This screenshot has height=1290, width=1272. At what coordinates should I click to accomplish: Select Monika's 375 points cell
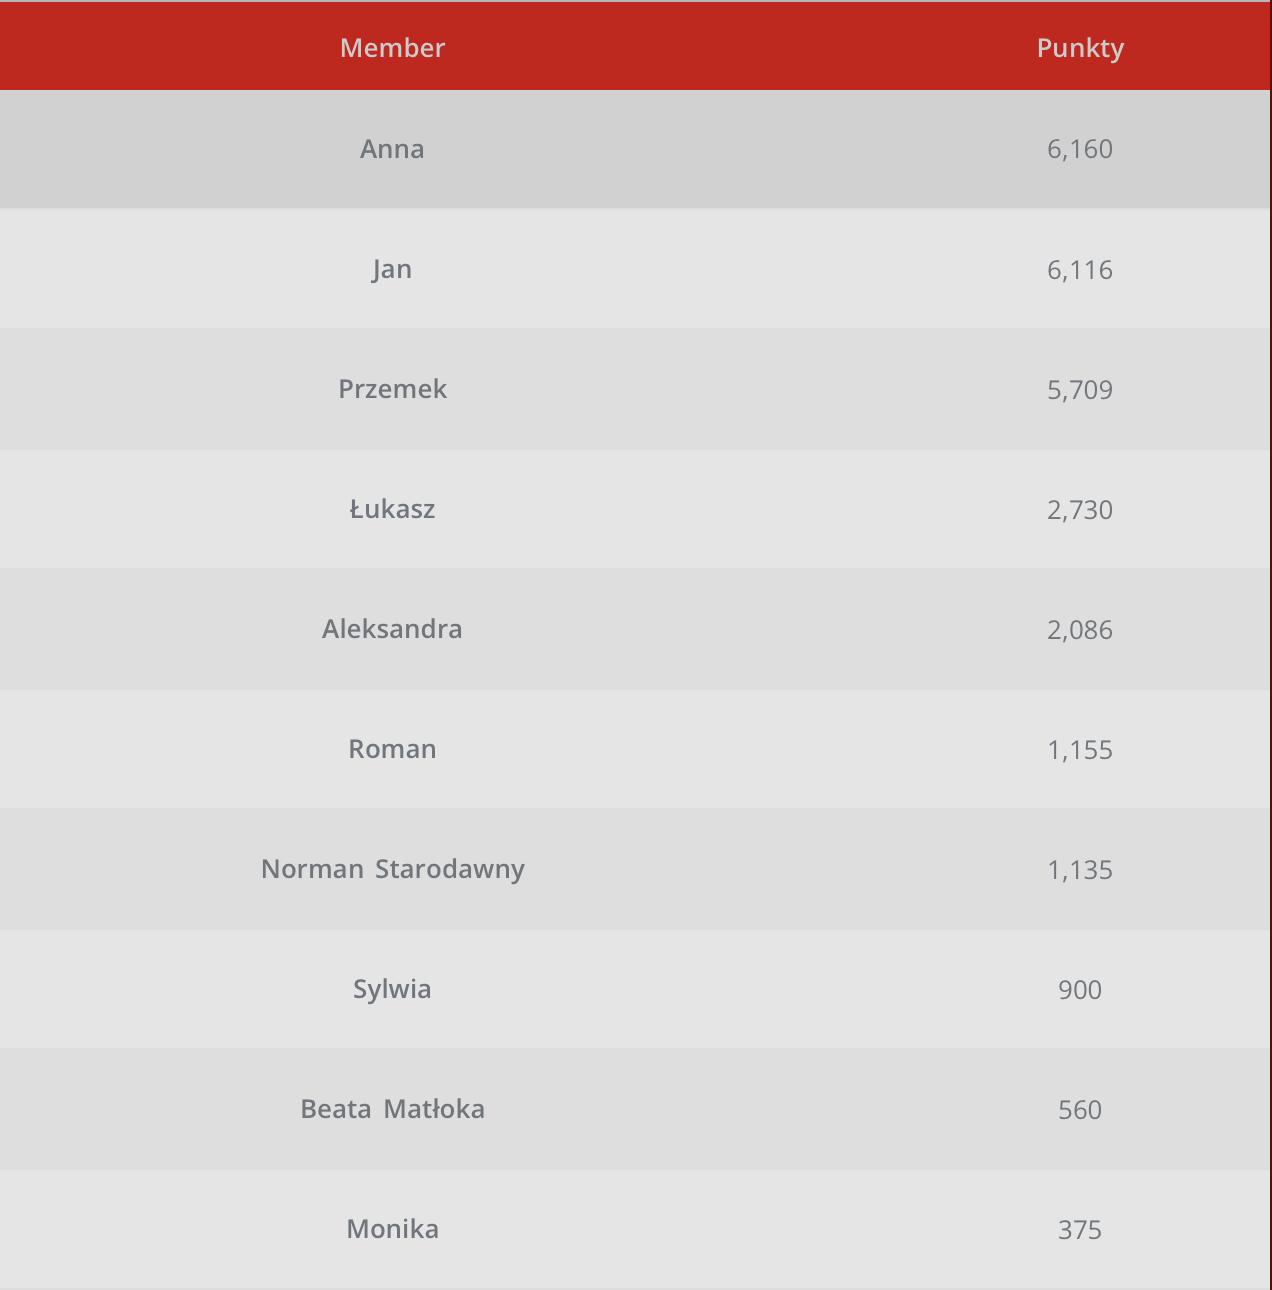[1080, 1229]
